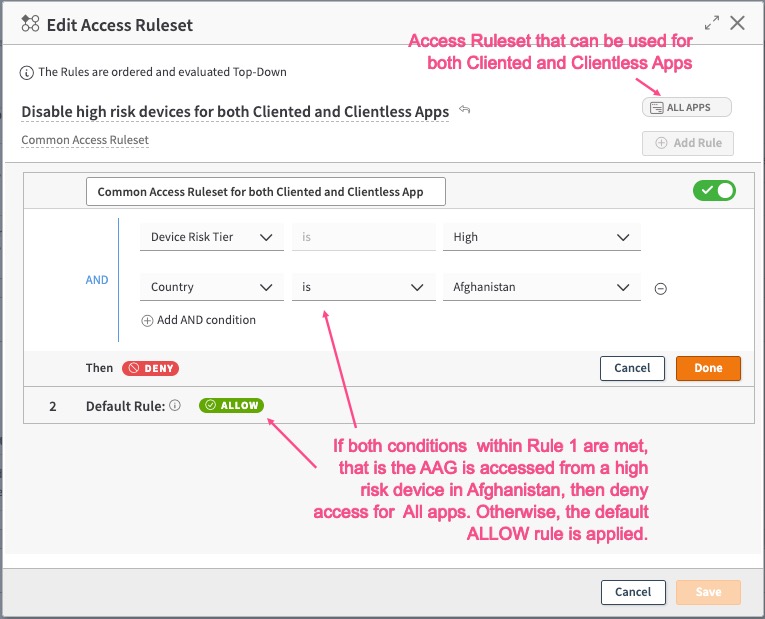This screenshot has height=619, width=765.
Task: Click the ruleset icon beside Edit Access Ruleset
Action: (x=31, y=24)
